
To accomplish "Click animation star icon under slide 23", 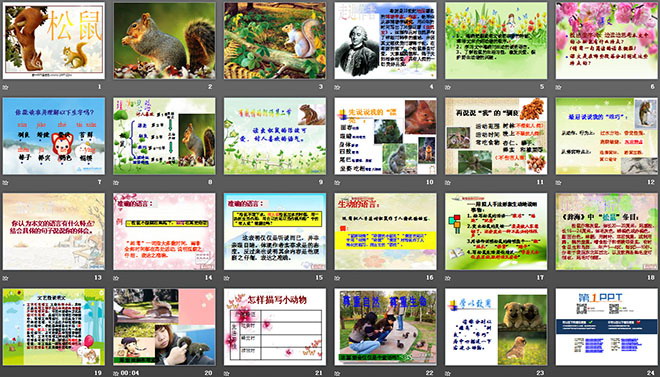I will 448,373.
